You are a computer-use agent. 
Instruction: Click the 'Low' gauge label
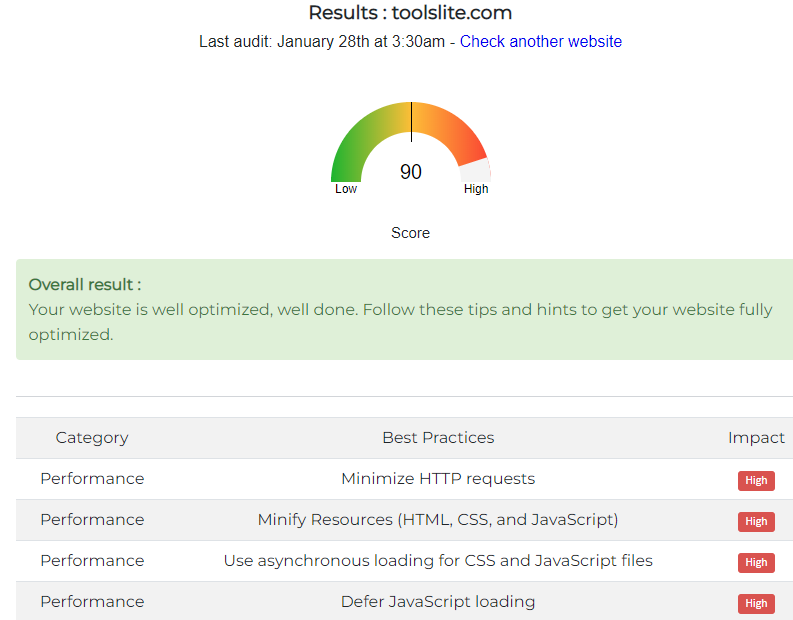346,189
